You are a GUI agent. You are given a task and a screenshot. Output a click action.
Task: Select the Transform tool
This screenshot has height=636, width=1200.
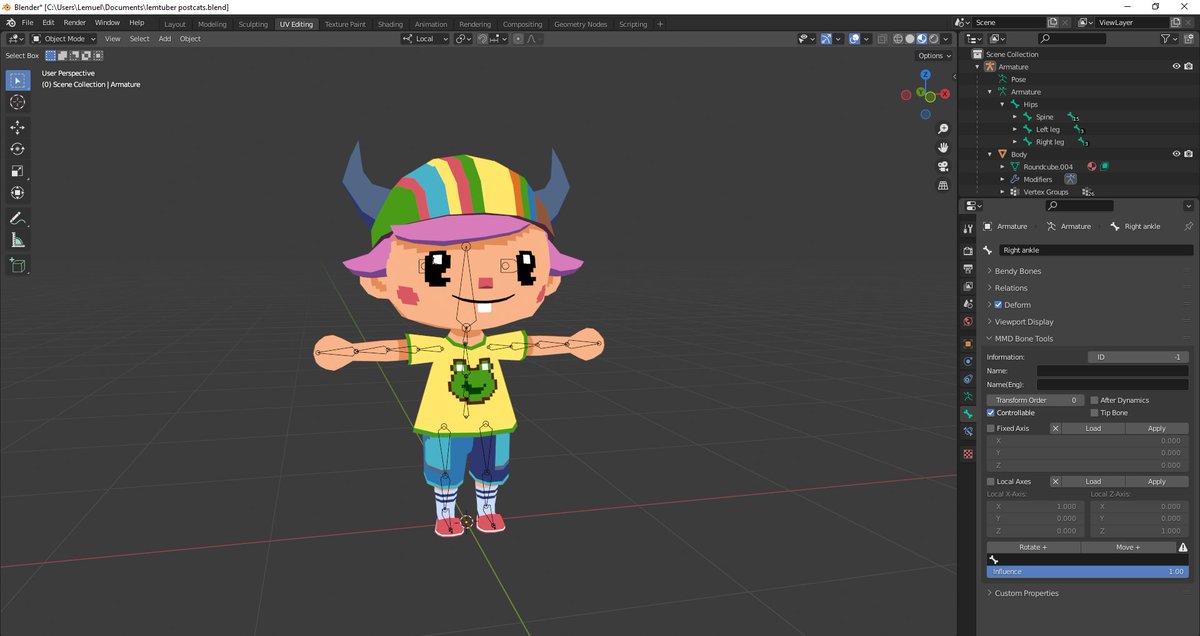pyautogui.click(x=18, y=193)
